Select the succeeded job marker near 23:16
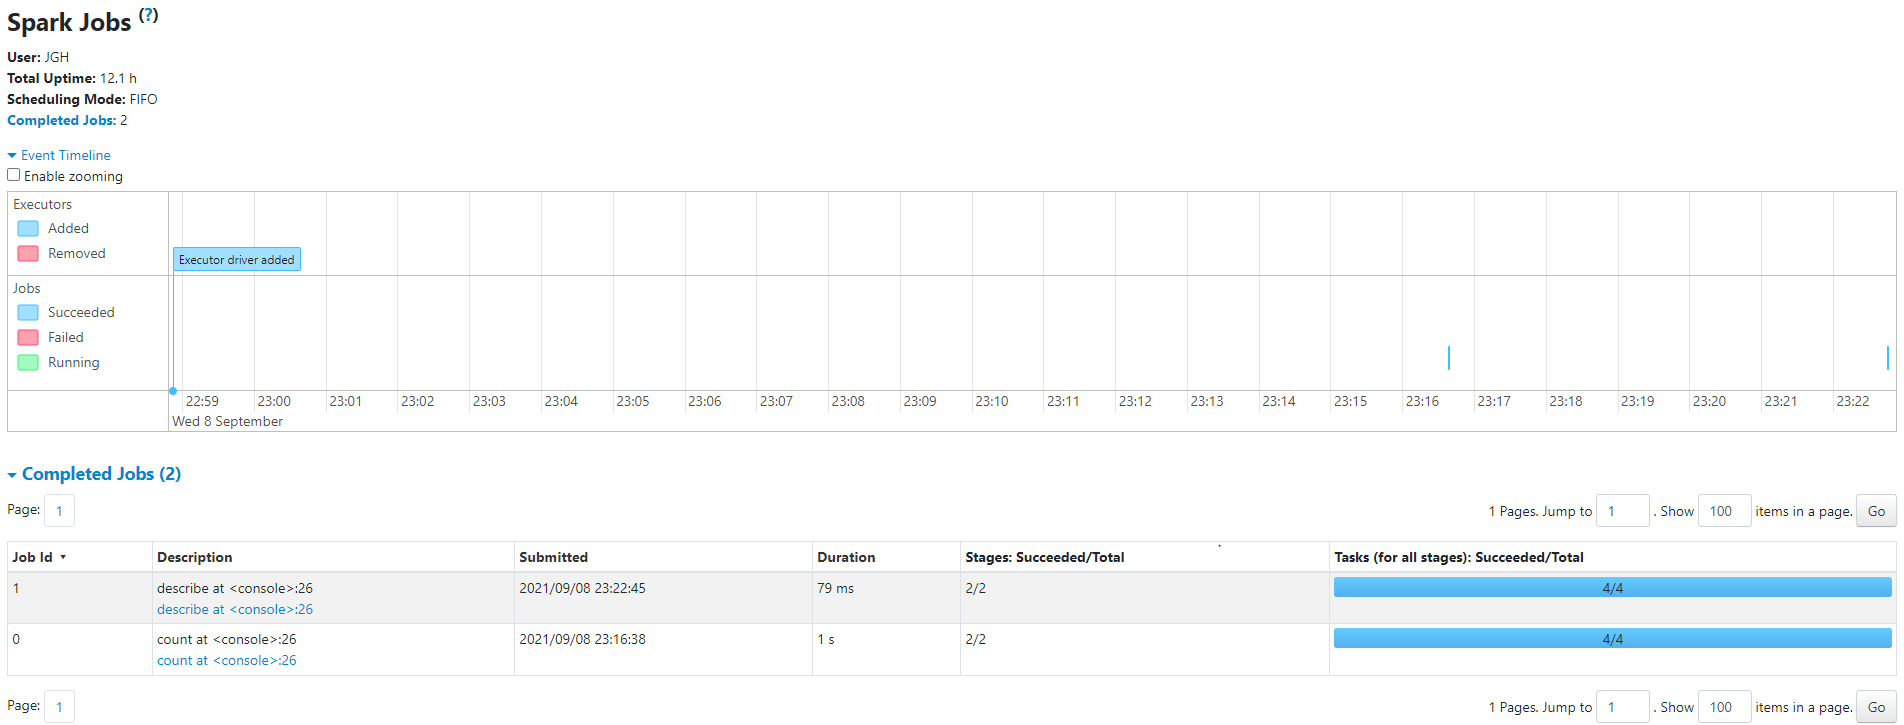Viewport: 1904px width, 725px height. point(1449,357)
